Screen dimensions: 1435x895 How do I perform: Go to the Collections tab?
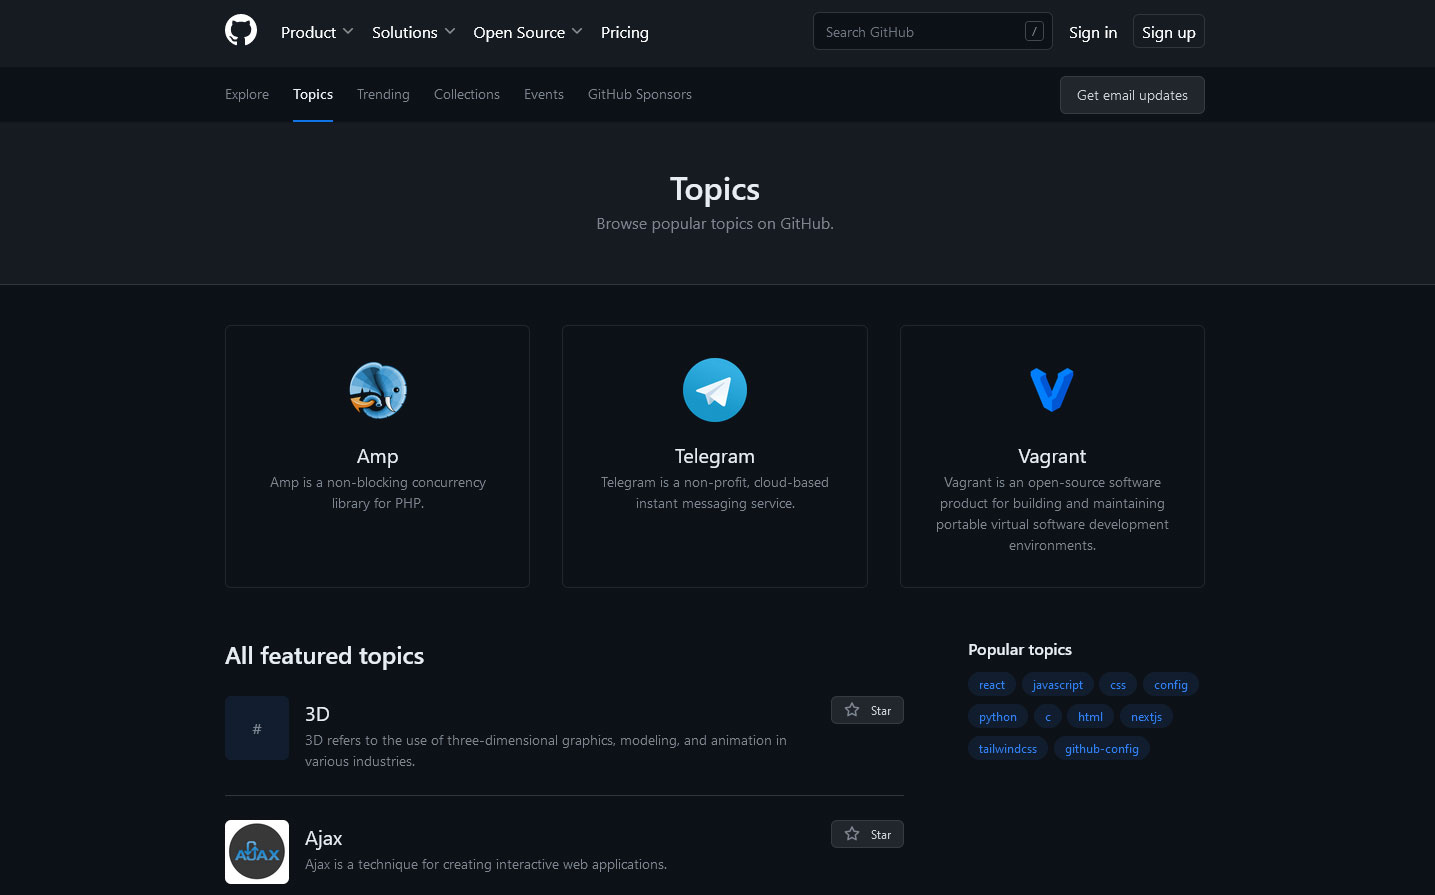tap(467, 94)
